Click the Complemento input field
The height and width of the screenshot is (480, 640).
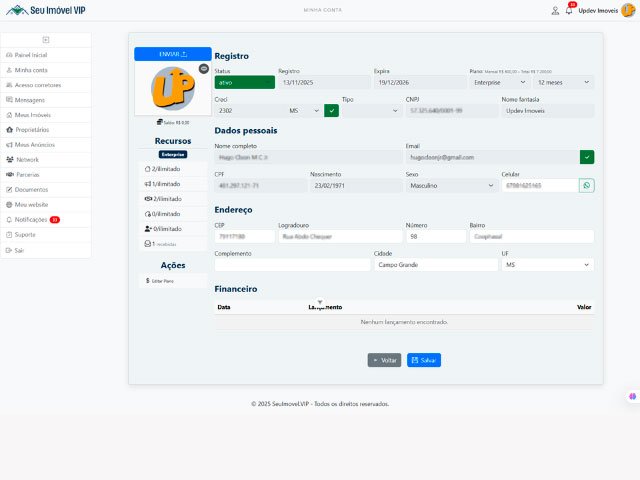292,265
